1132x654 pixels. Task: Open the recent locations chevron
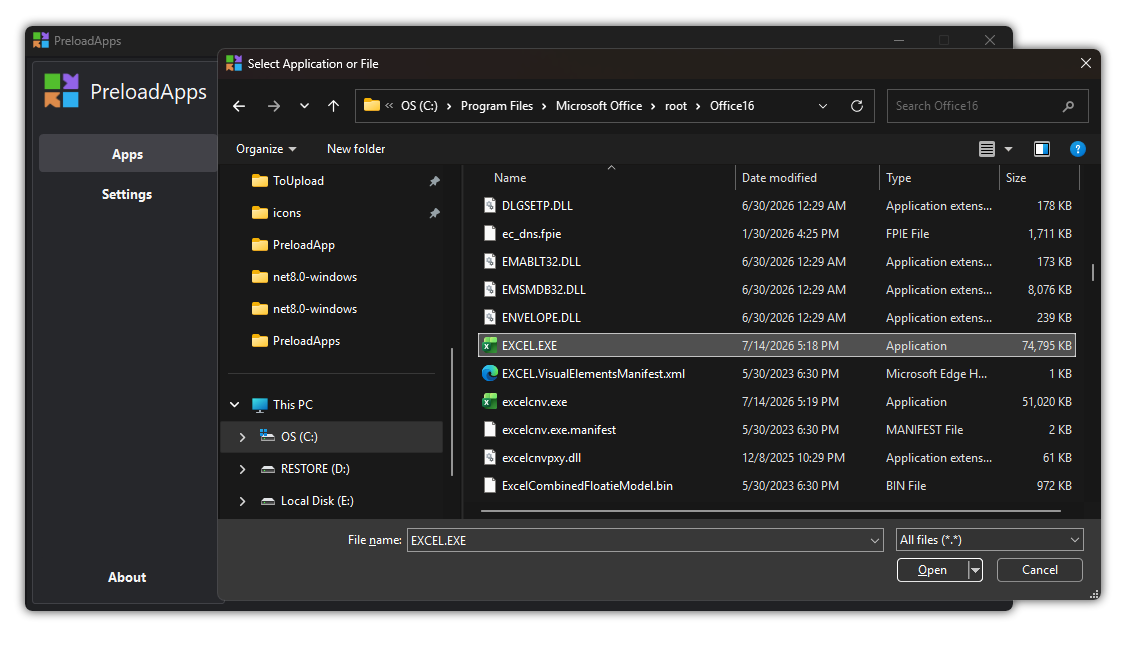[305, 106]
